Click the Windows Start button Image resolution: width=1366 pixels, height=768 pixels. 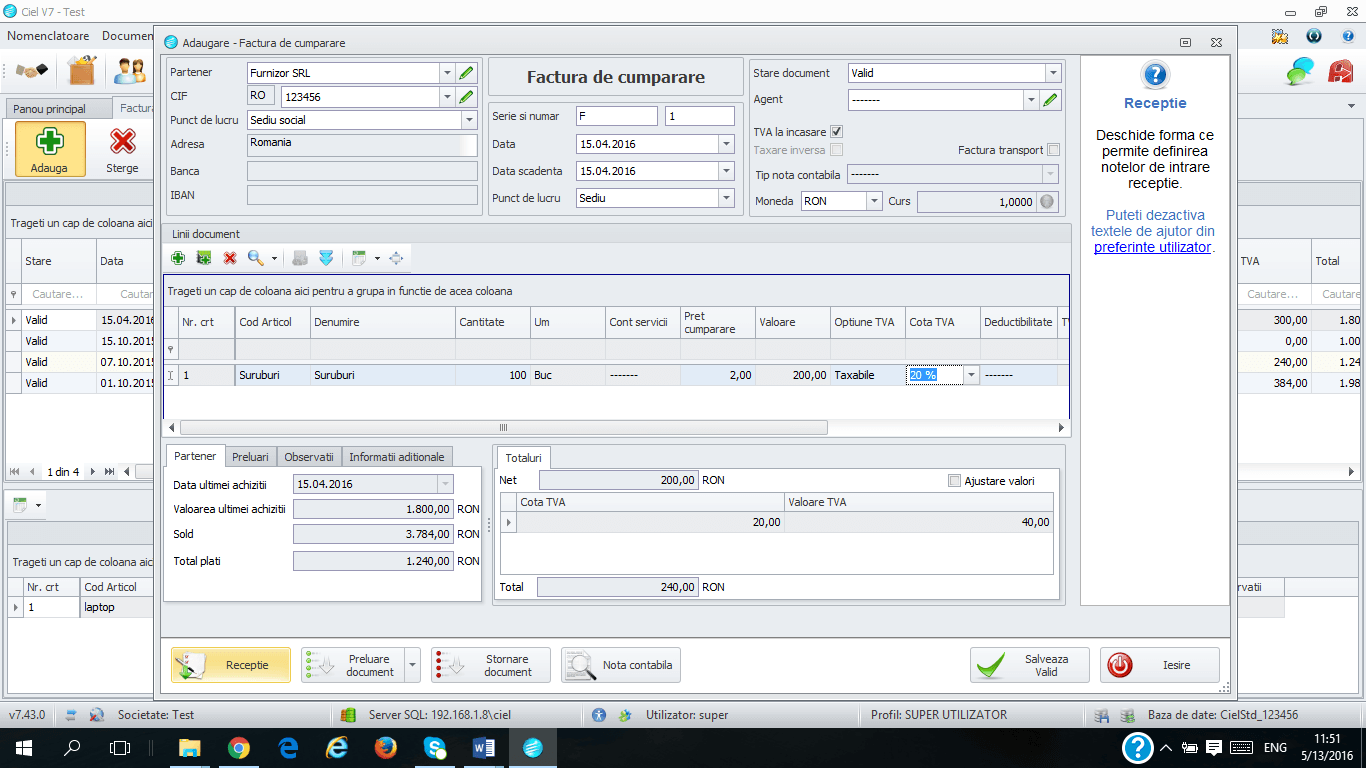pos(23,747)
